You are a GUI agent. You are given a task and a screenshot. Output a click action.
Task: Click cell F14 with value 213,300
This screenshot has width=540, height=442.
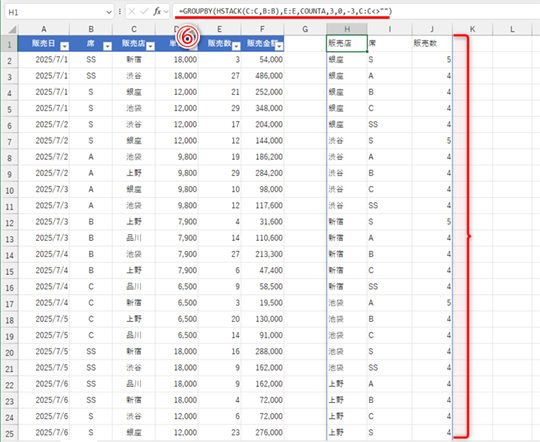pyautogui.click(x=262, y=254)
